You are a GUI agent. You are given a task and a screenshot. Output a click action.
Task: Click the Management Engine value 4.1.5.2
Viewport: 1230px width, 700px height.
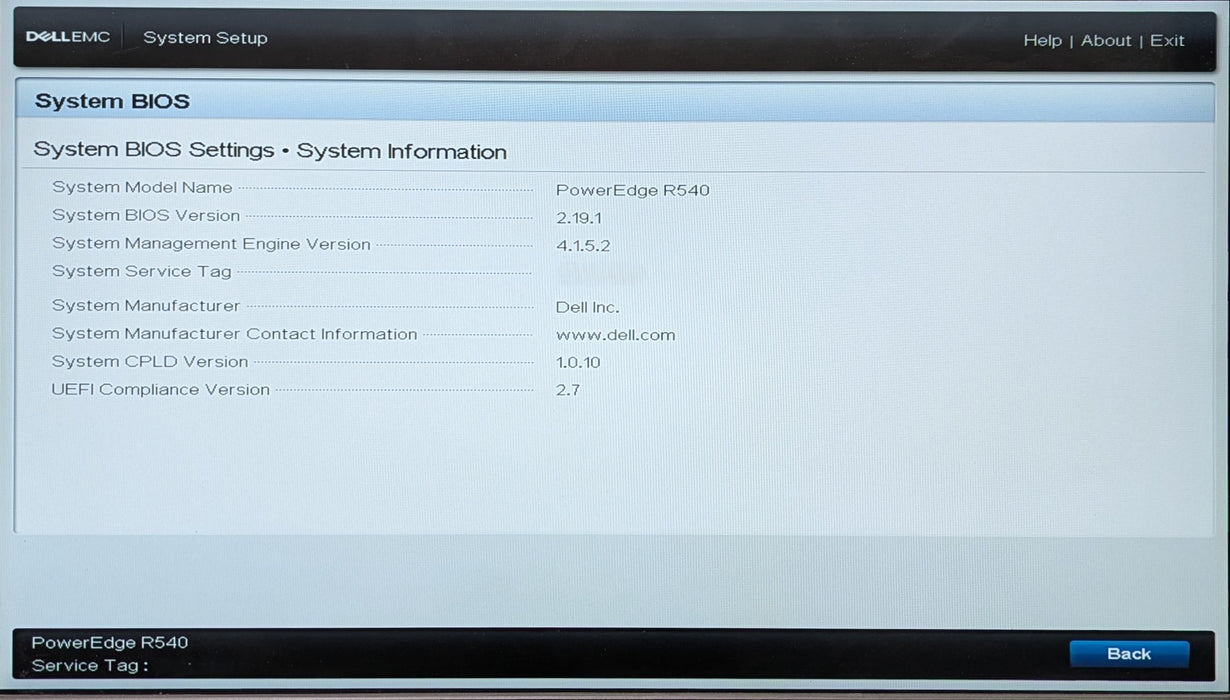582,246
